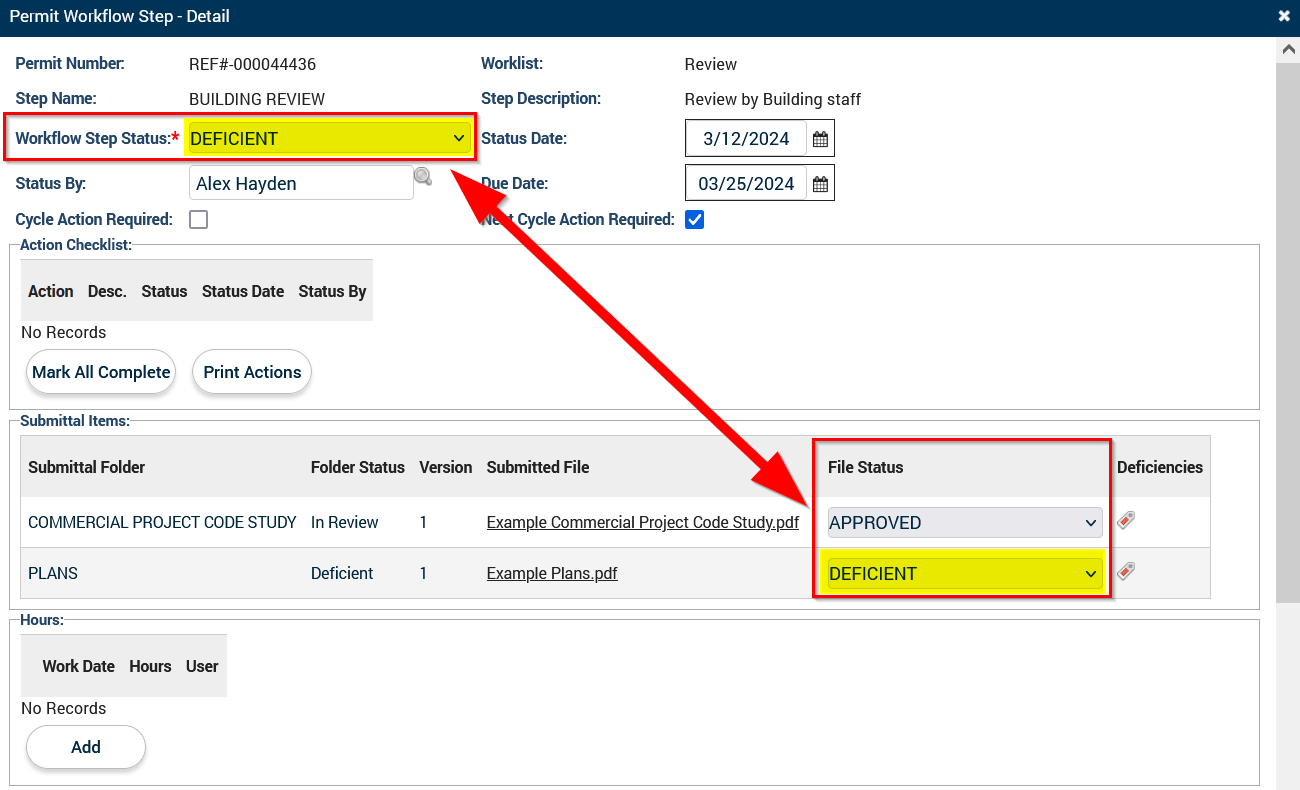This screenshot has height=790, width=1300.
Task: Click the vertical scrollbar thumb
Action: pos(1288,330)
